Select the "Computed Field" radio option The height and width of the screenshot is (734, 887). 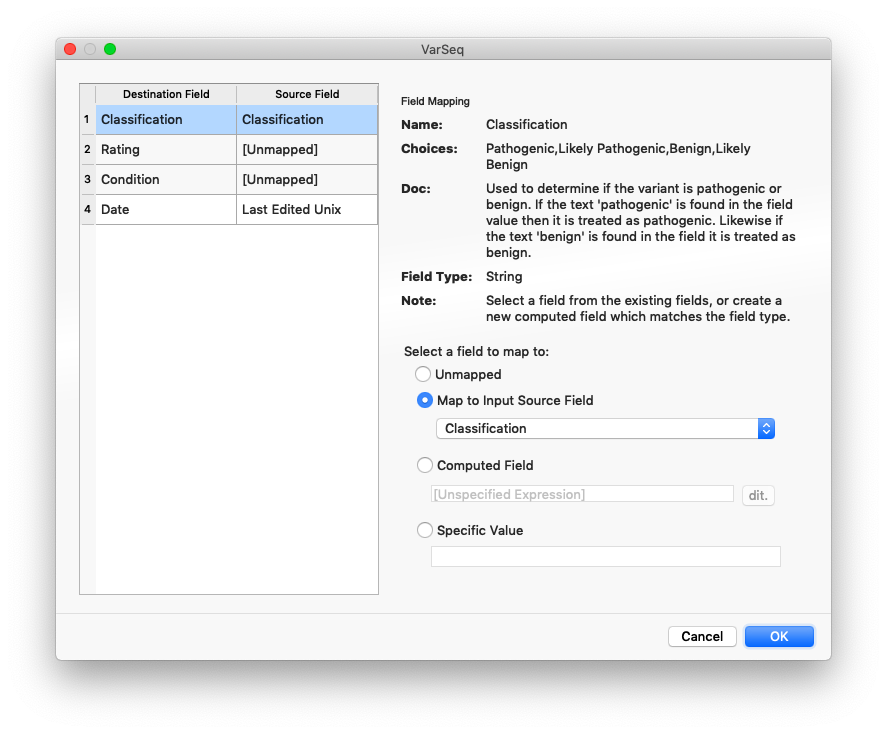pos(425,465)
